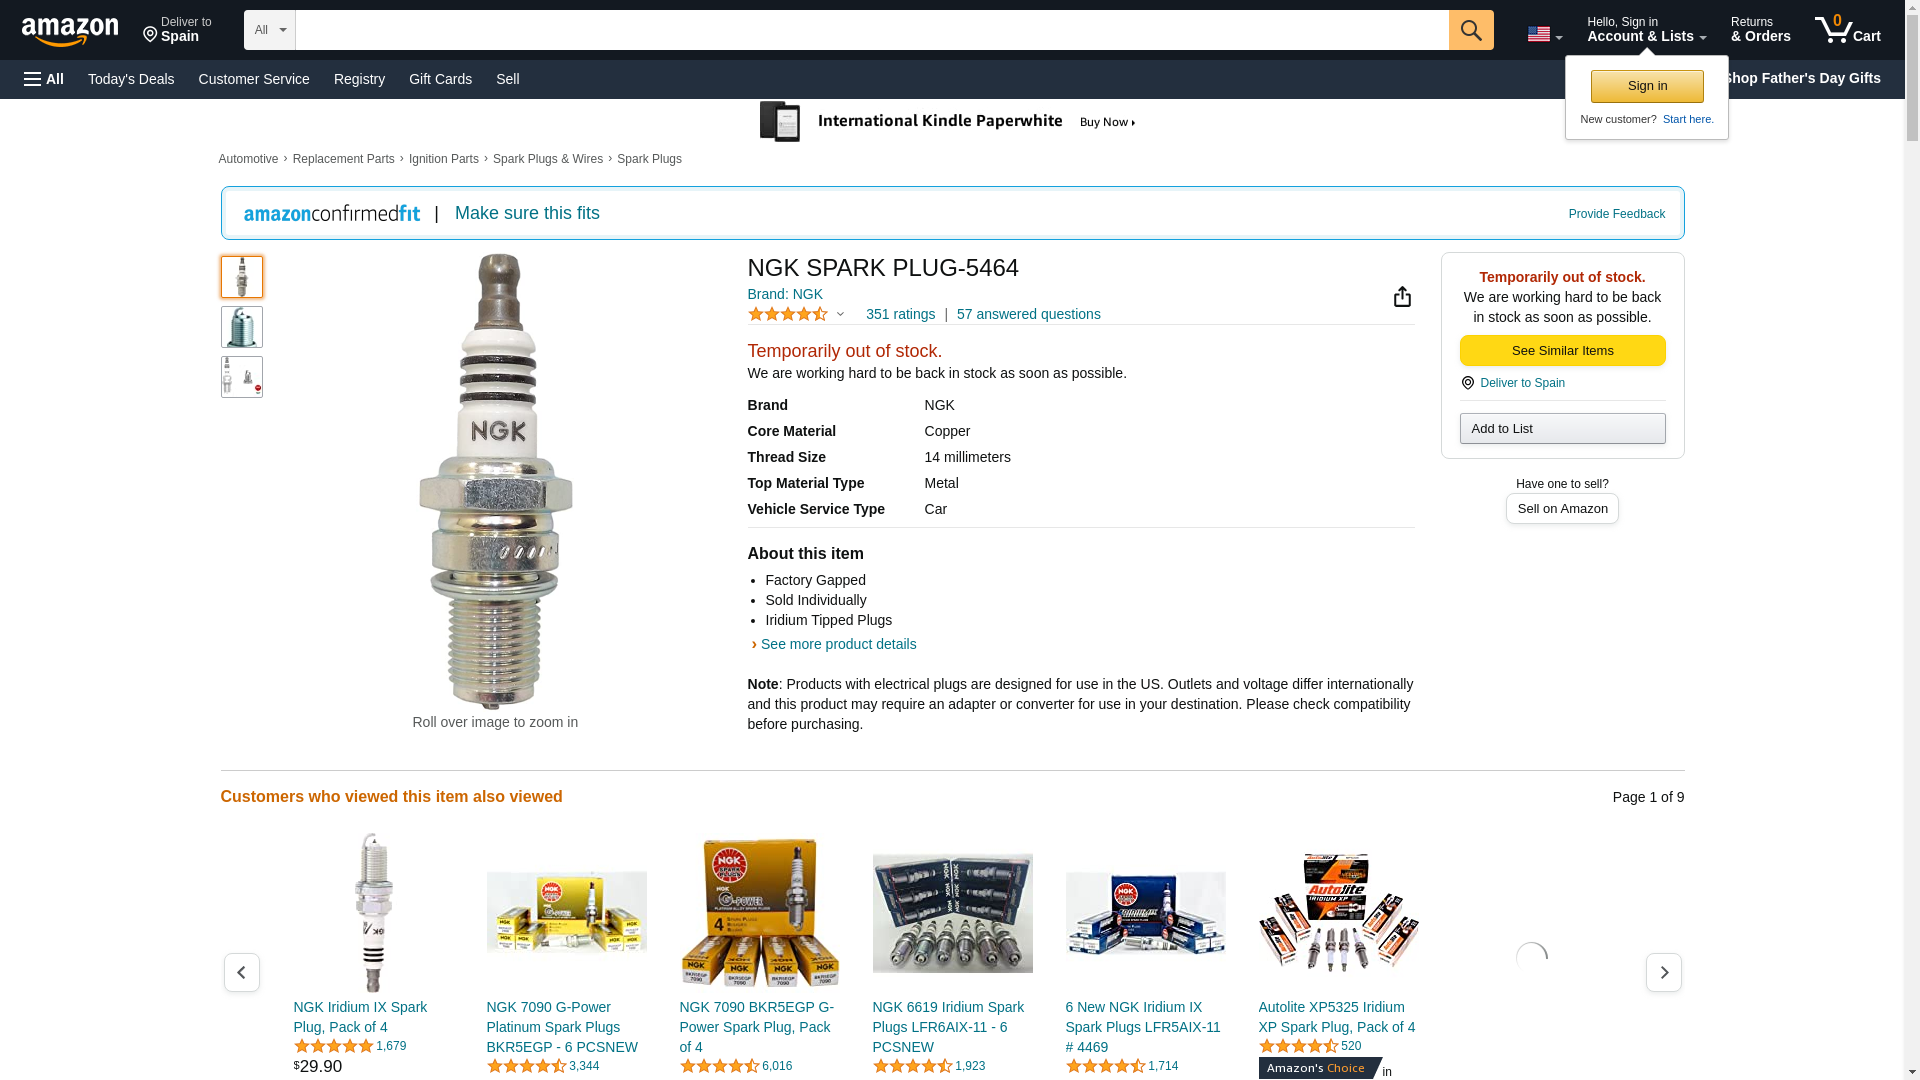Click the US flag language selector
The image size is (1920, 1080).
(1544, 34)
